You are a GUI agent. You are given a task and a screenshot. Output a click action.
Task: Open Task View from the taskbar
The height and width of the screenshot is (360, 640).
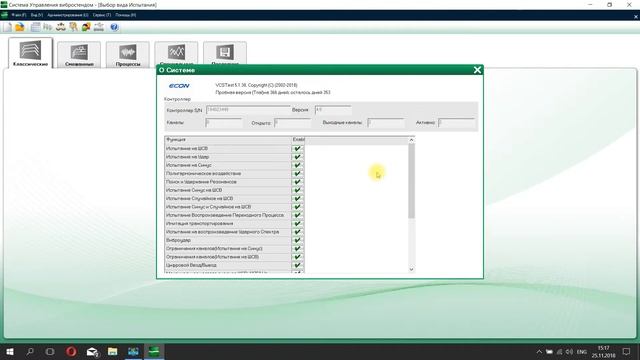(x=50, y=351)
